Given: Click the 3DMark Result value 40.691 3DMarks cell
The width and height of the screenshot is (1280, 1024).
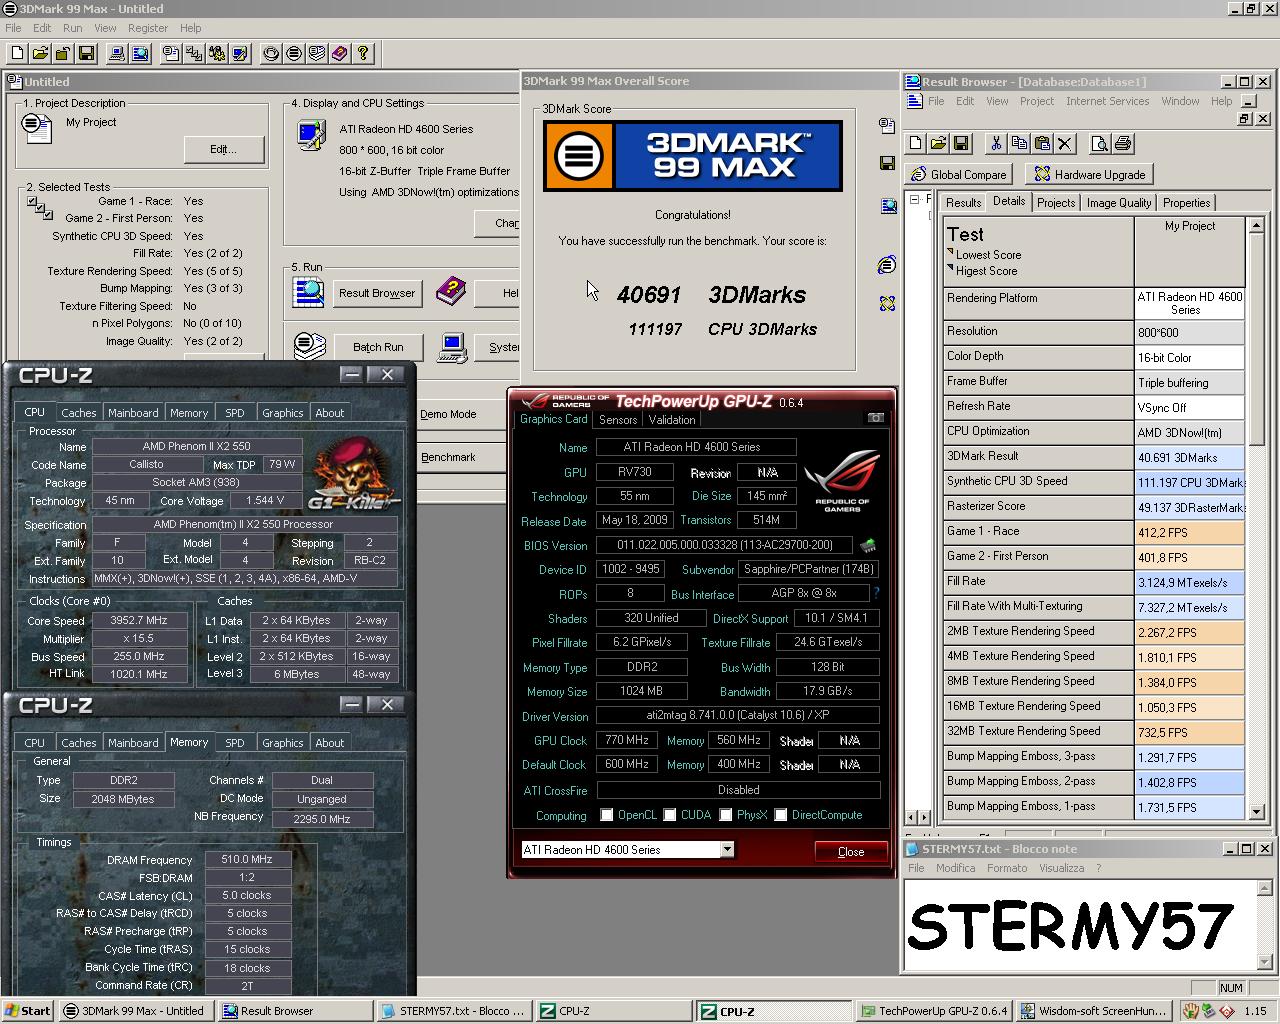Looking at the screenshot, I should coord(1190,457).
